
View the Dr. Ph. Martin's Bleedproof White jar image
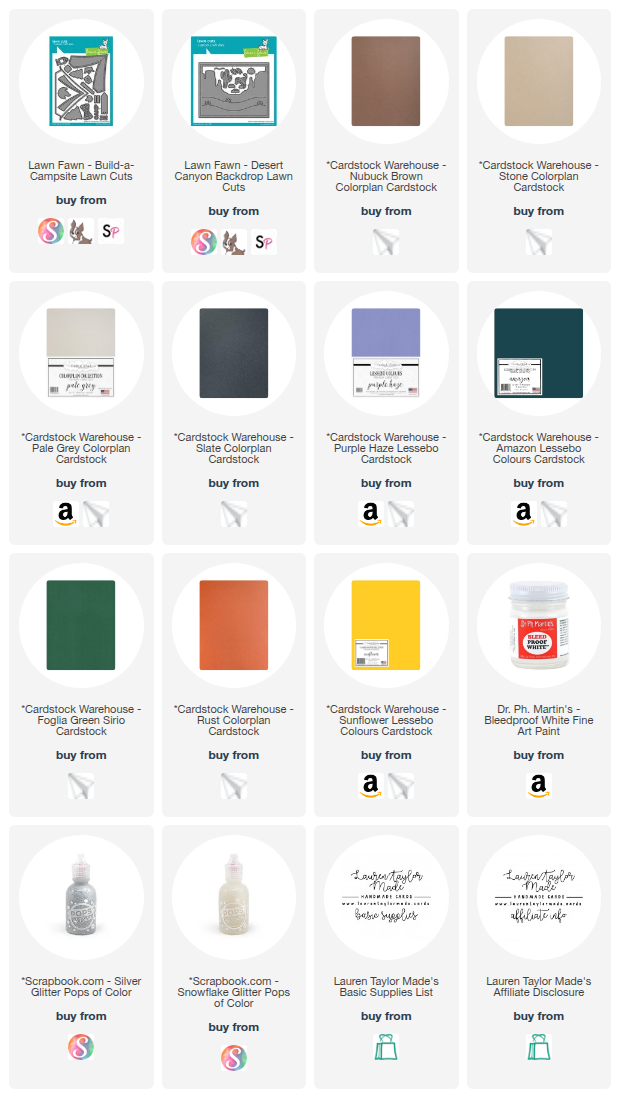click(x=539, y=625)
